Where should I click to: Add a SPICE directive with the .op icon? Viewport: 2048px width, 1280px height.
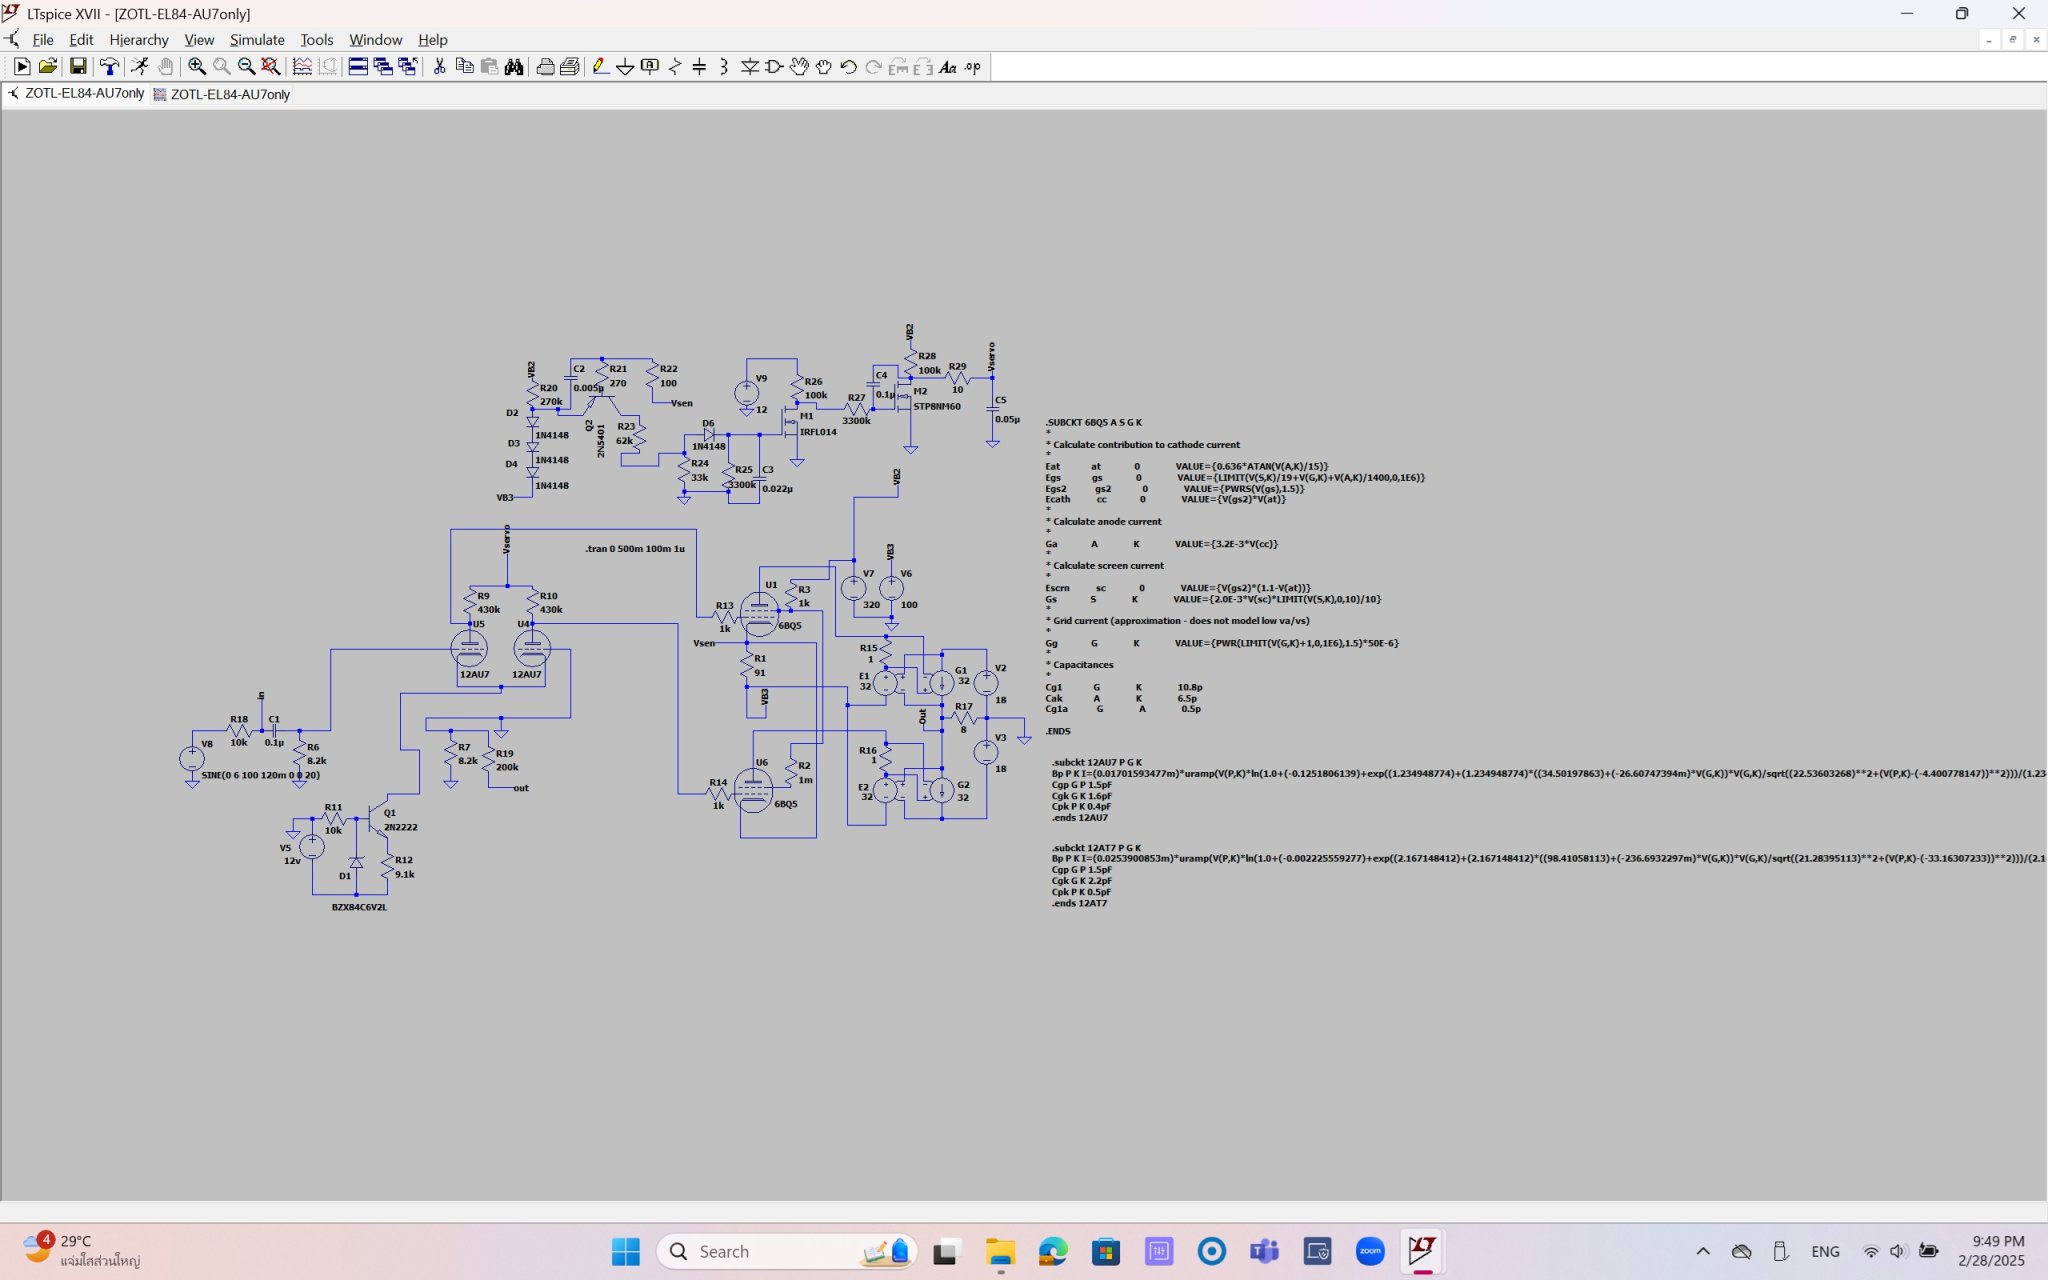[x=973, y=67]
